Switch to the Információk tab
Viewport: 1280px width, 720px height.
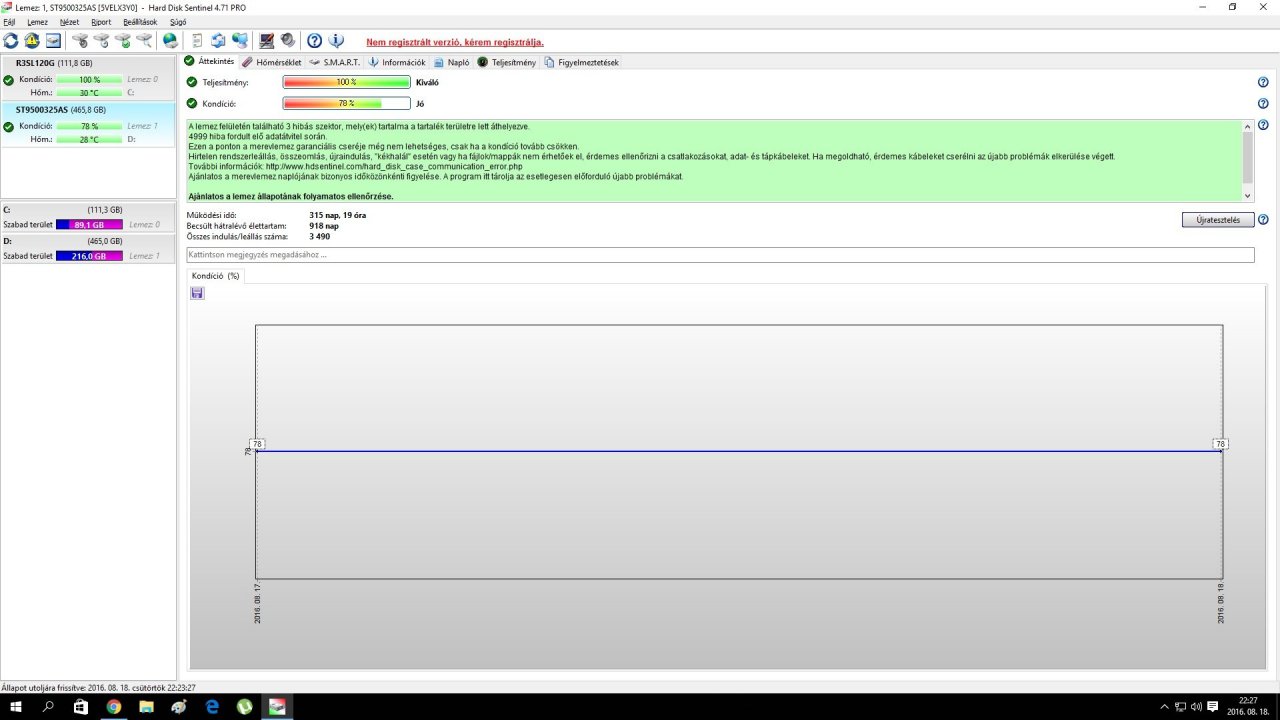click(x=397, y=62)
